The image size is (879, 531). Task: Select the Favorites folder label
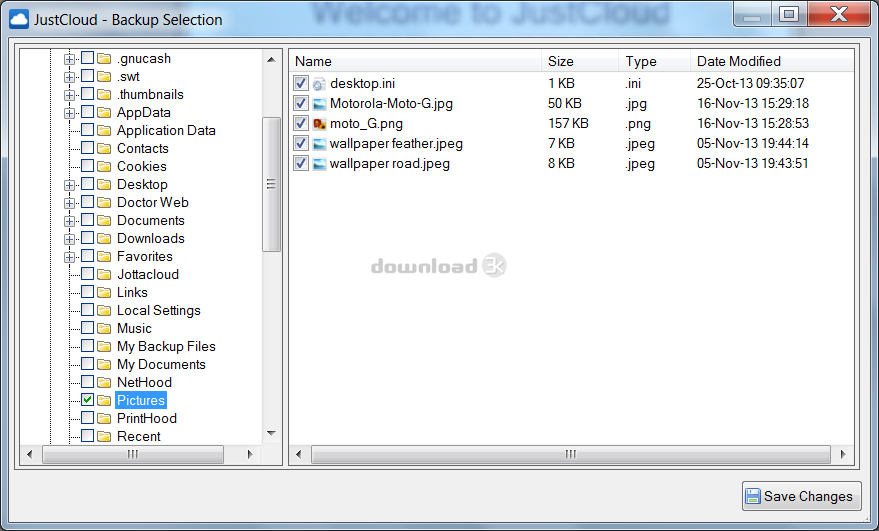(x=145, y=256)
